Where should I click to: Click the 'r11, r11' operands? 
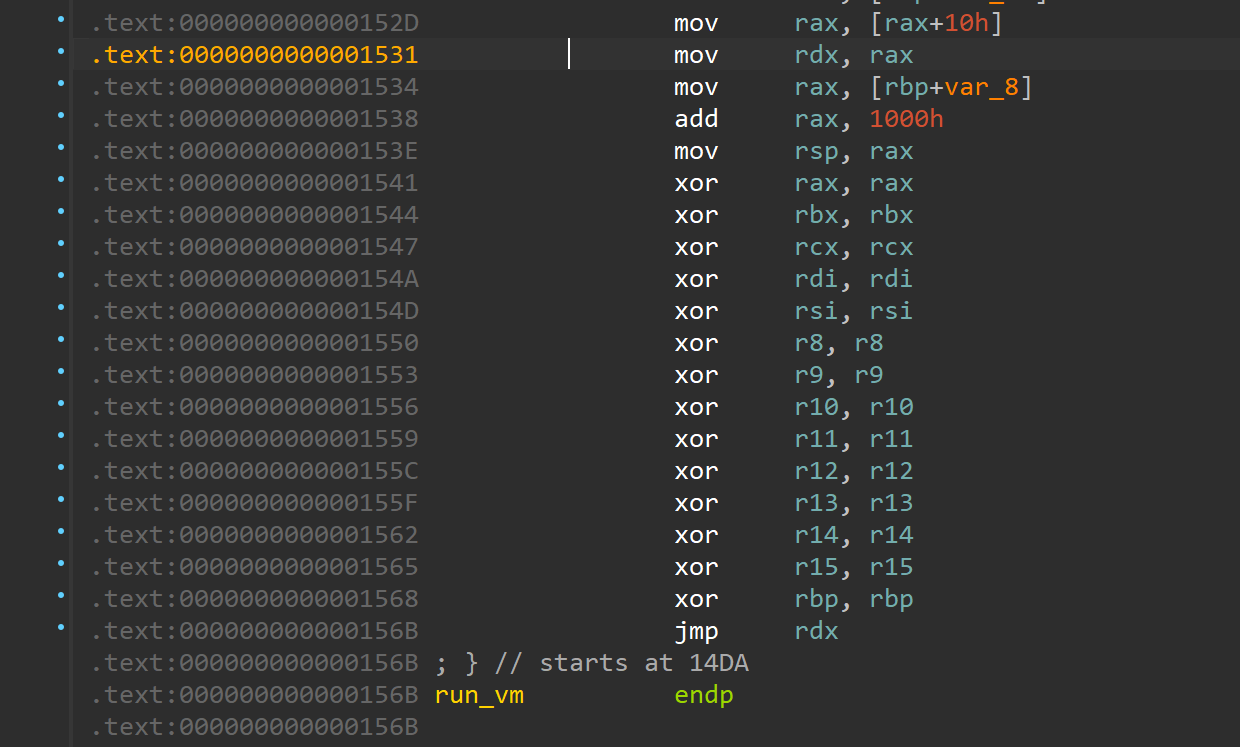854,439
